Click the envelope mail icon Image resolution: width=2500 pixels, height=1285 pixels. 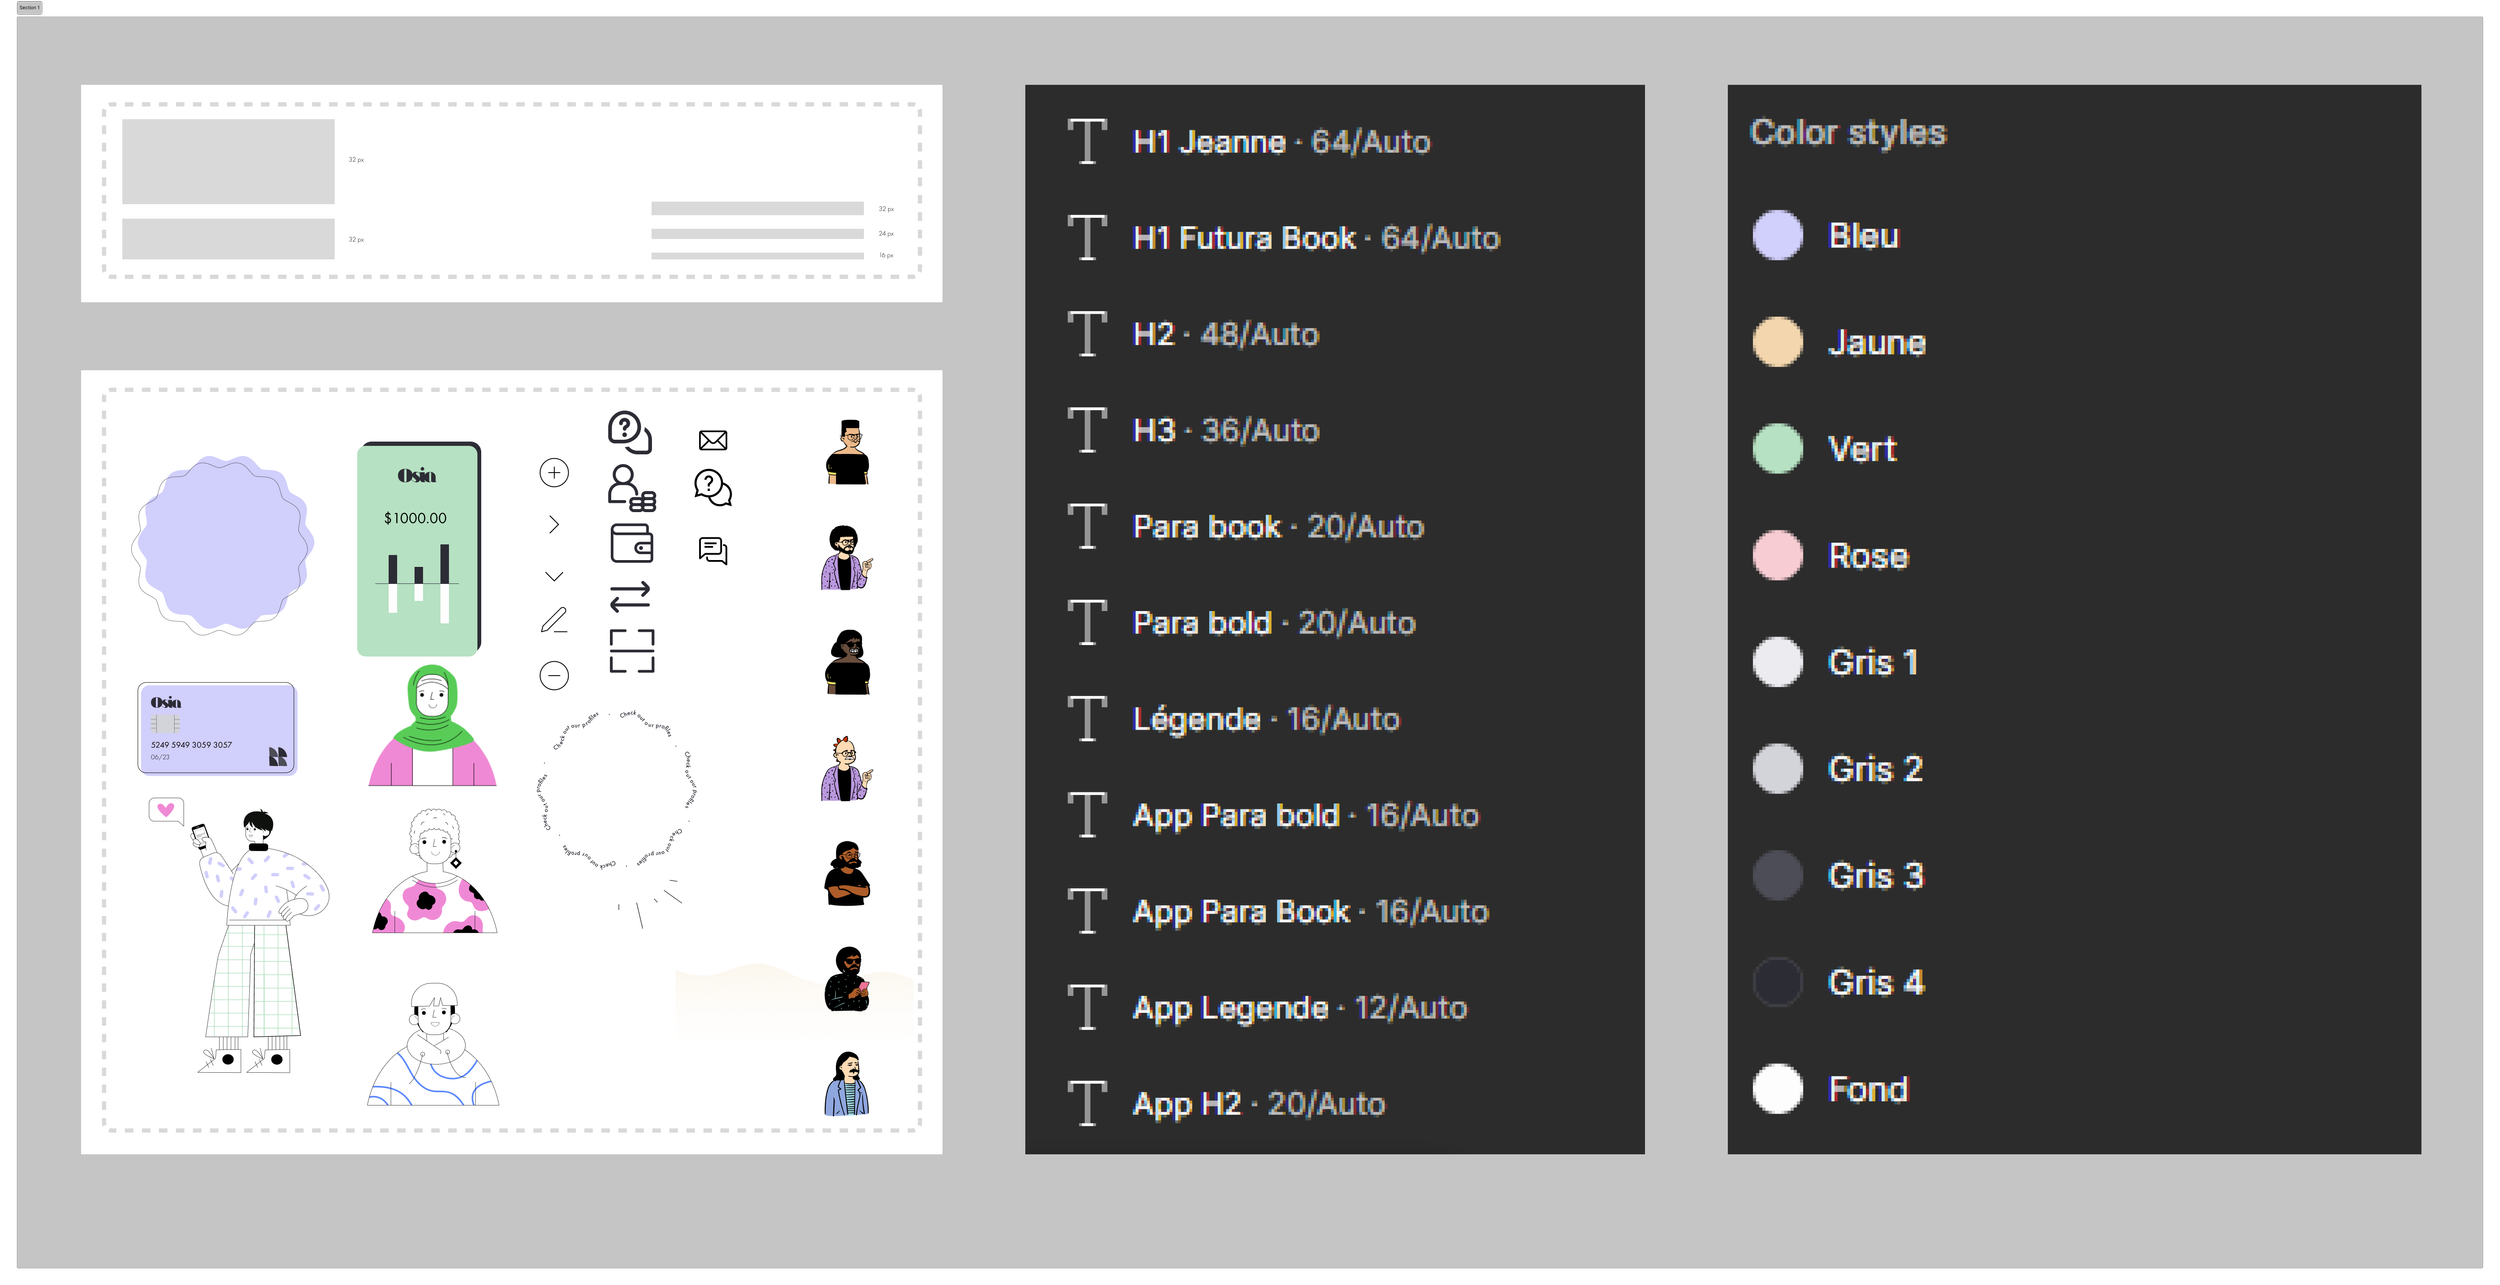tap(712, 440)
